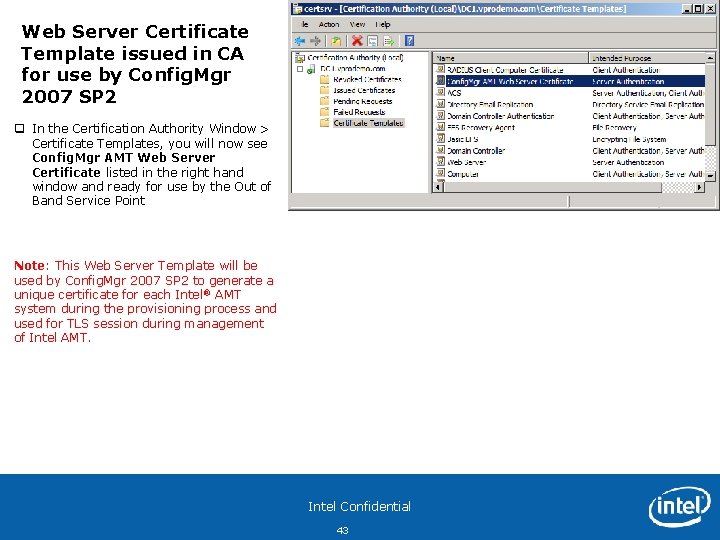The image size is (720, 540).
Task: Click the vertical scrollbar thumb
Action: pyautogui.click(x=710, y=105)
